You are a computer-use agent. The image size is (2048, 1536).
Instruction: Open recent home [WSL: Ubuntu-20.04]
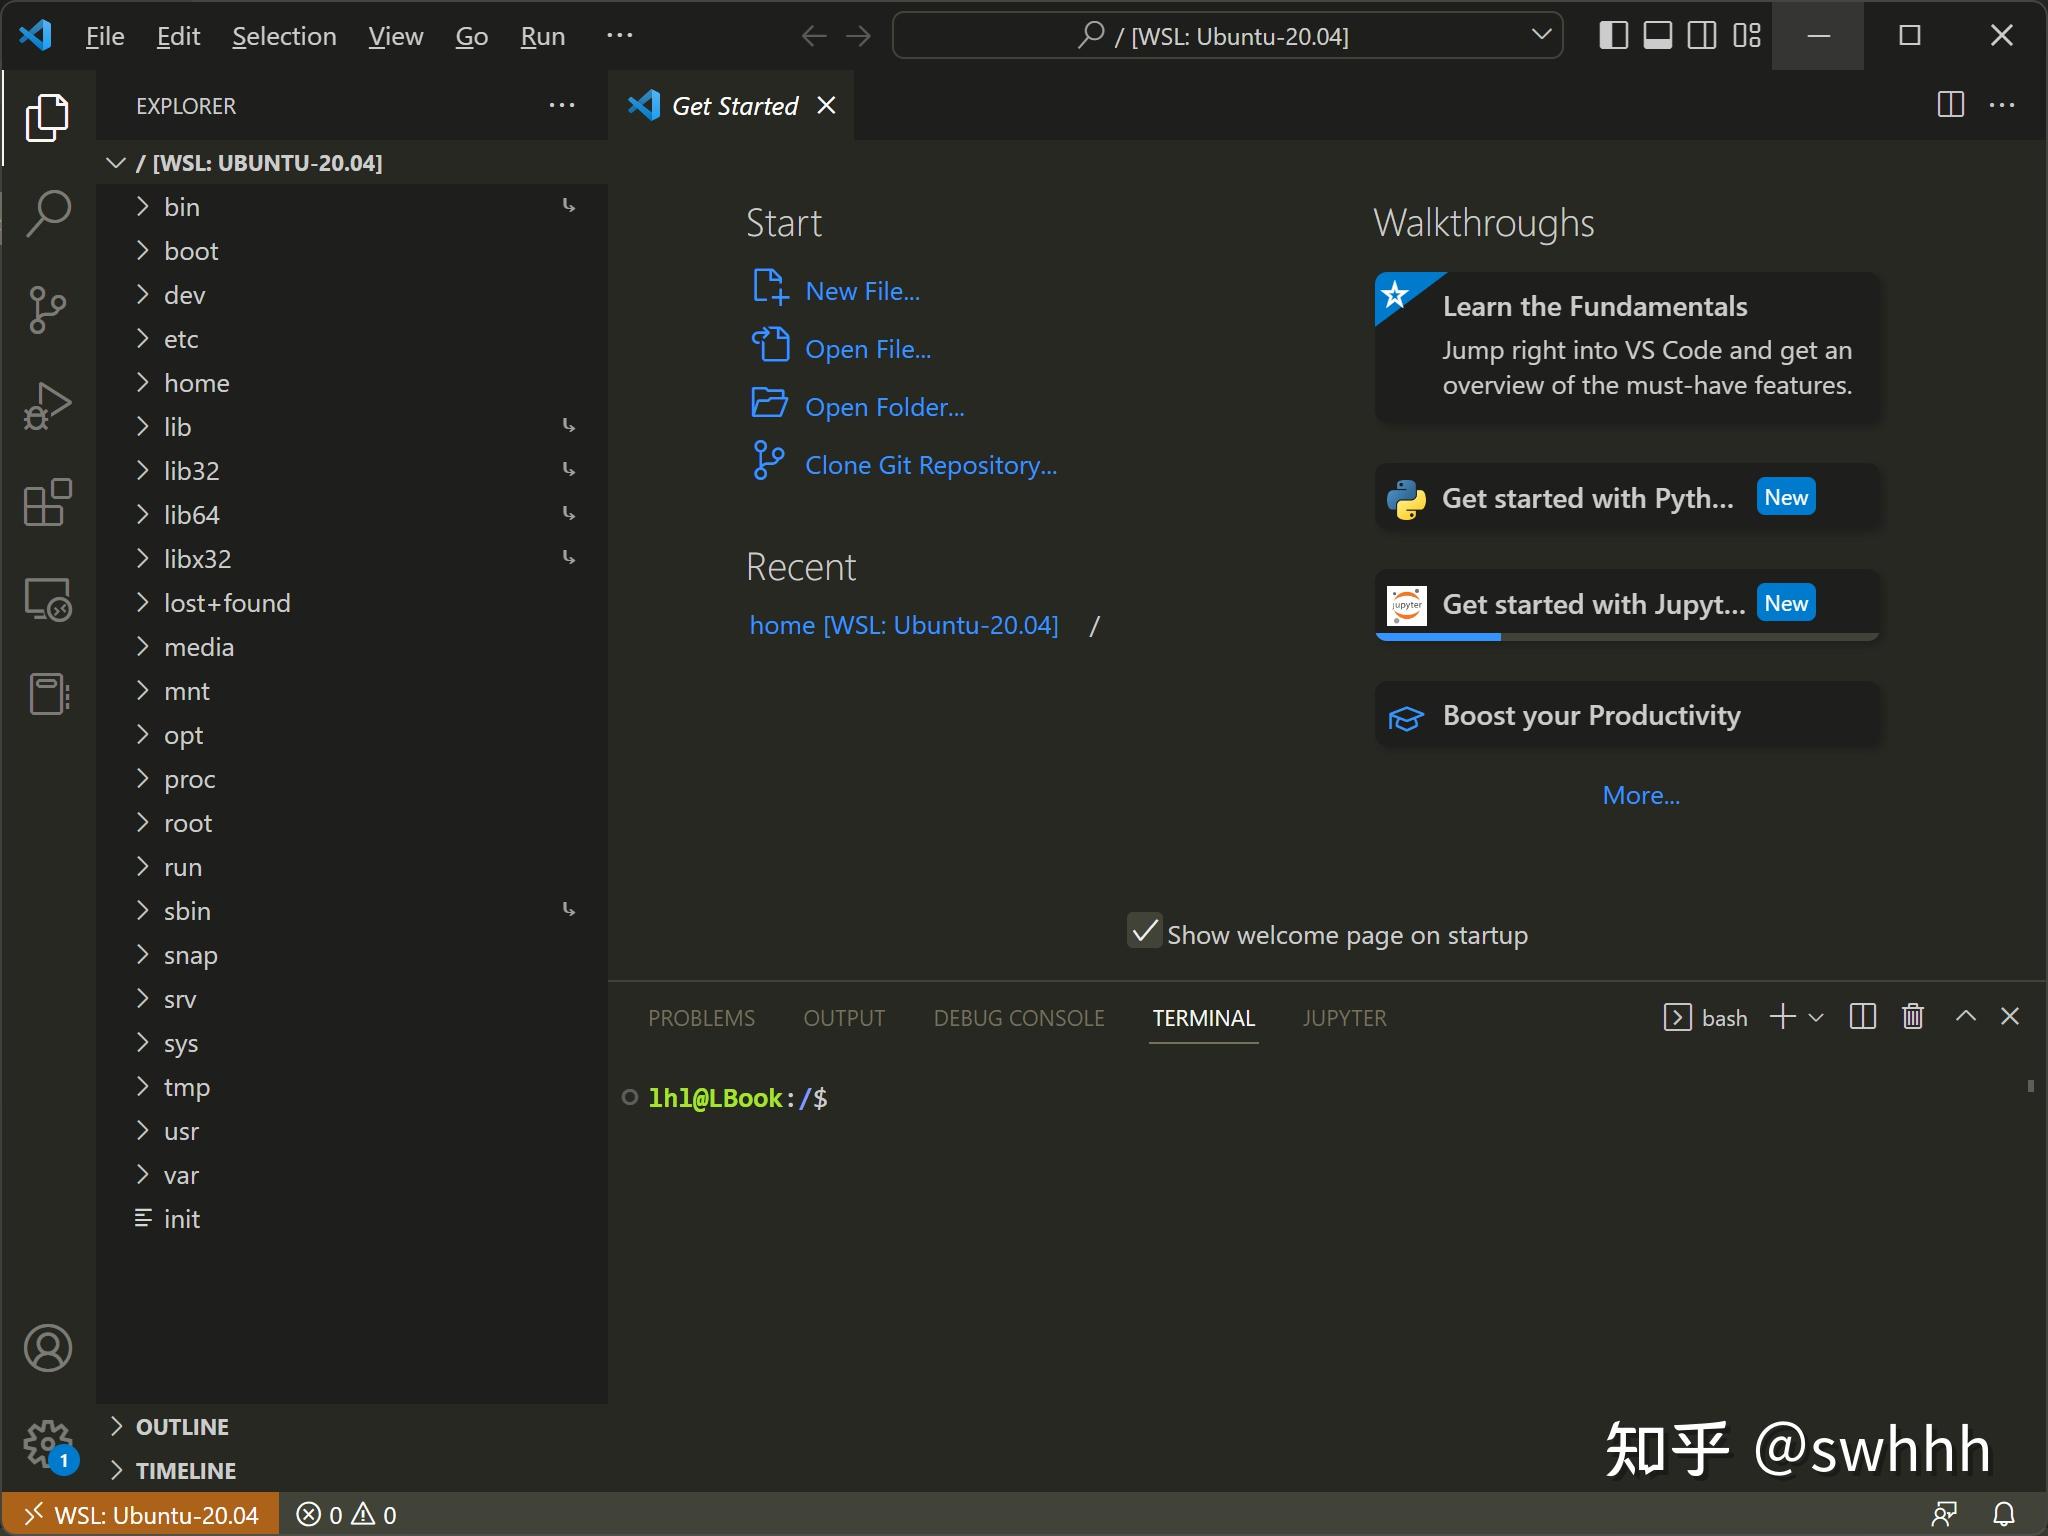(x=903, y=625)
